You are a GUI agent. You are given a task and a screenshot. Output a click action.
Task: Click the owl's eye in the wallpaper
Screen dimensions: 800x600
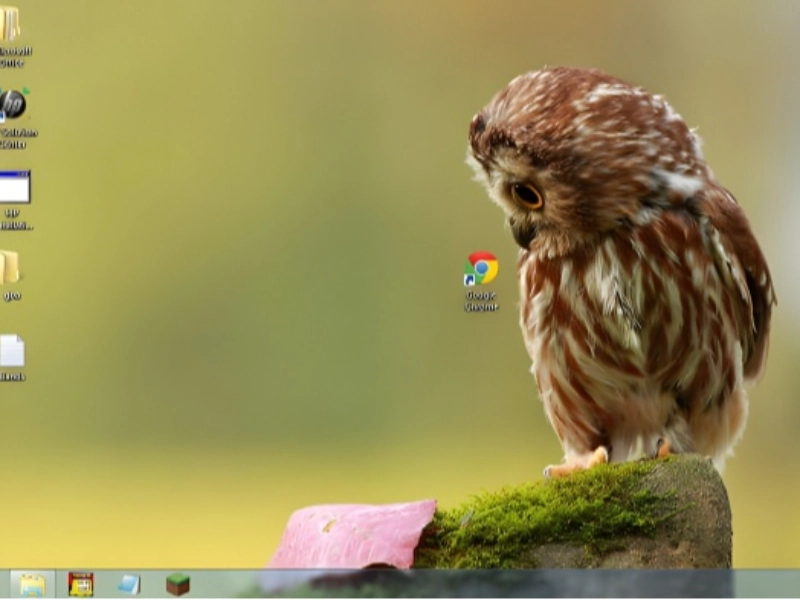(x=527, y=195)
